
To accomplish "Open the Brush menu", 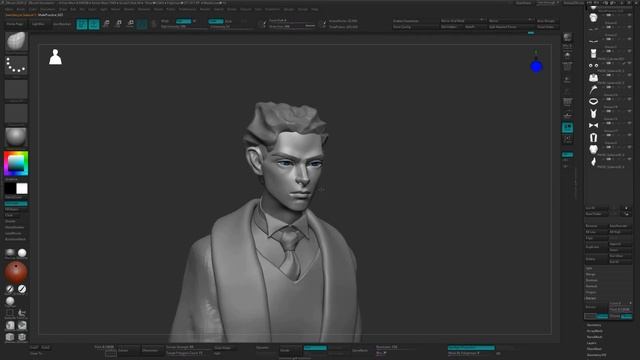I will pos(20,9).
